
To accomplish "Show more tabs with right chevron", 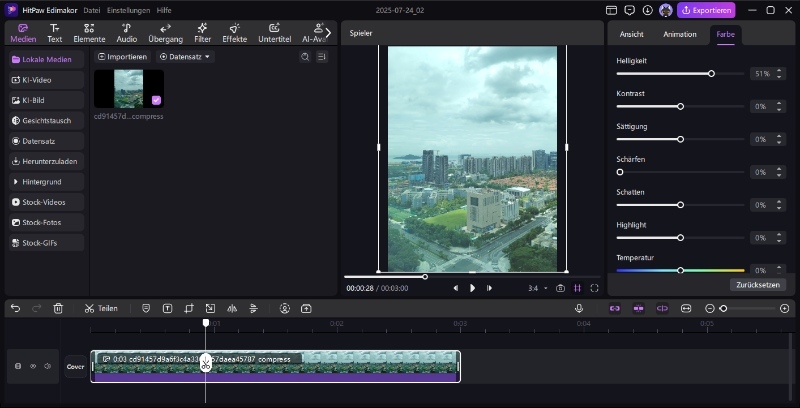I will pos(328,33).
